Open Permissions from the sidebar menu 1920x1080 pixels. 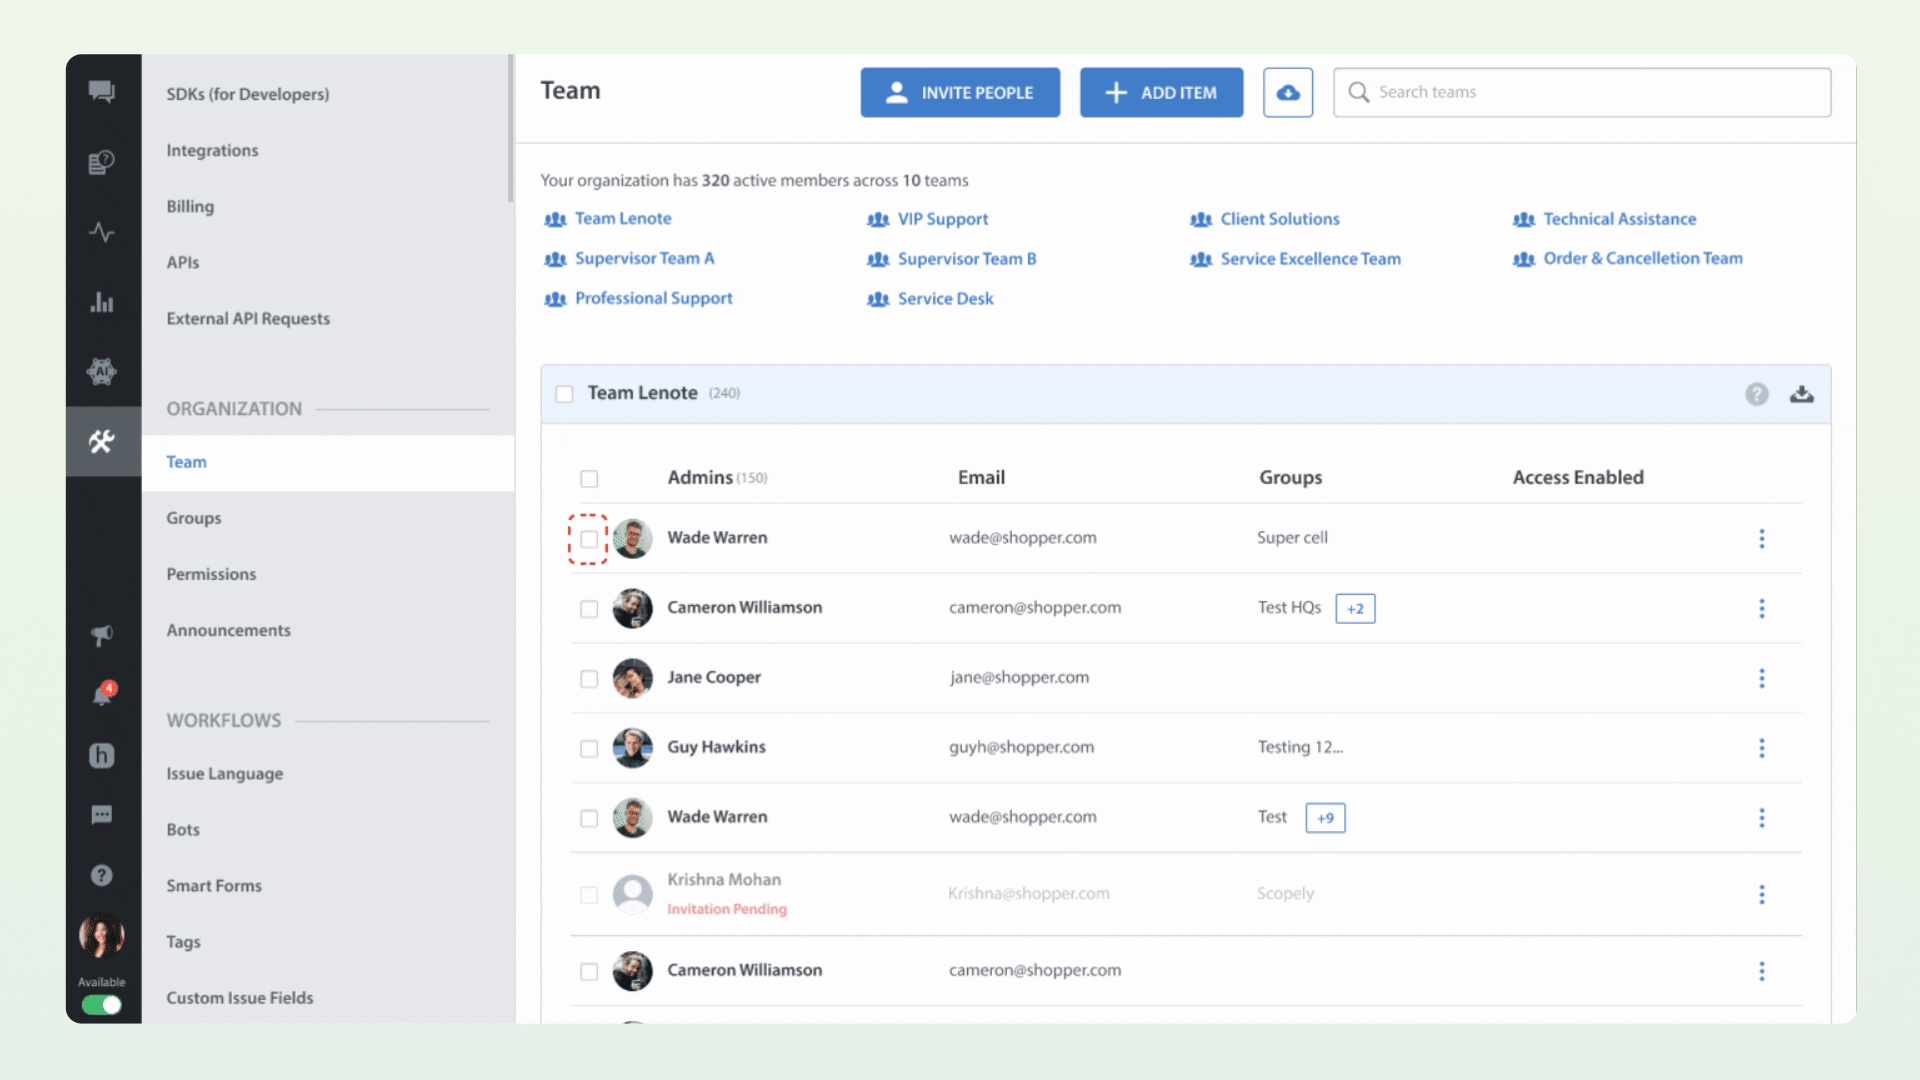click(x=211, y=573)
